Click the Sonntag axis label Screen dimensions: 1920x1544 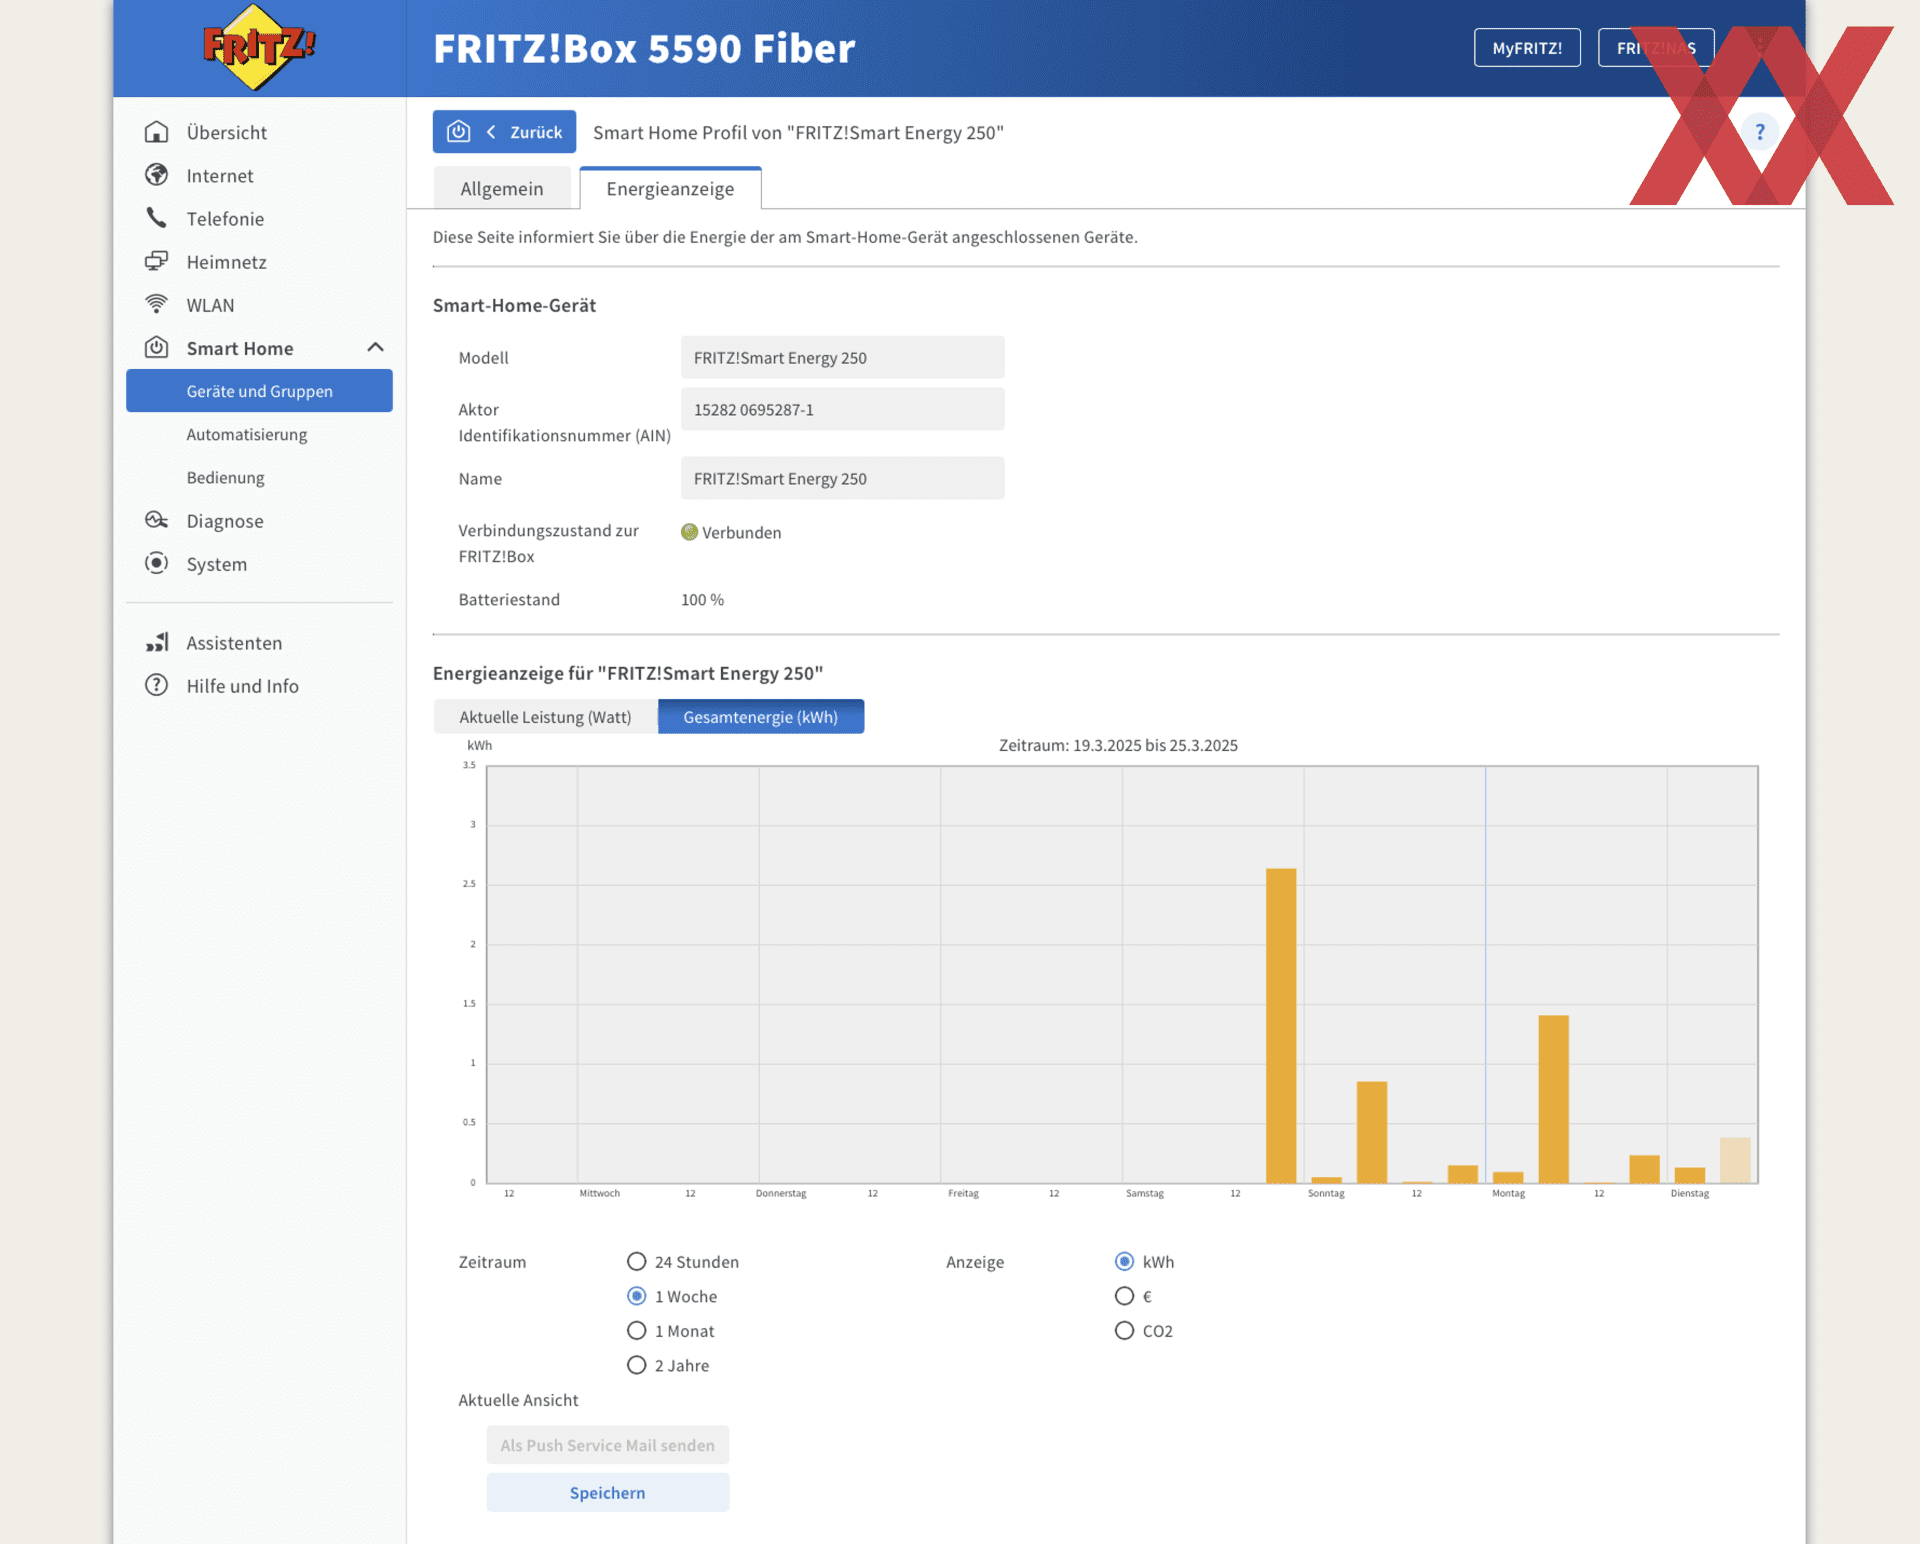coord(1326,1193)
